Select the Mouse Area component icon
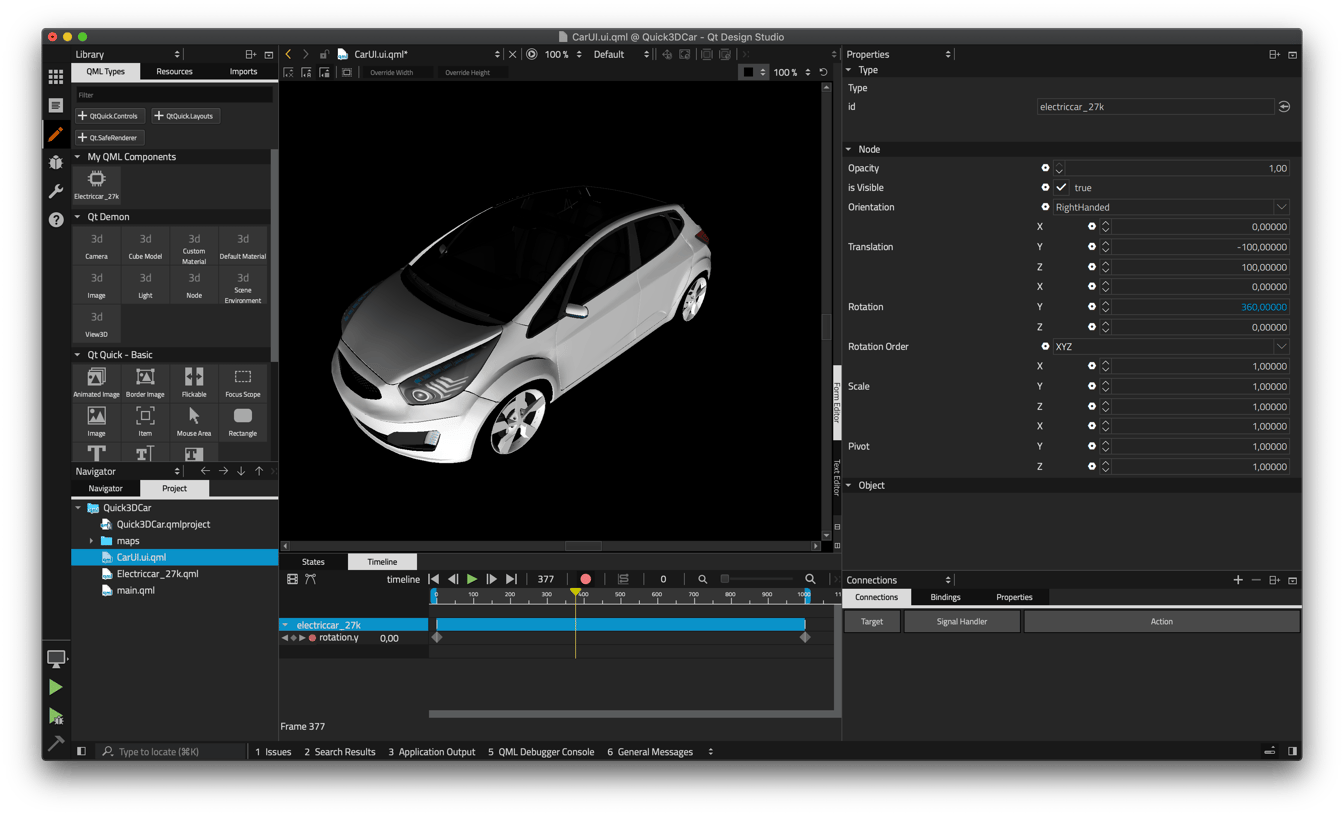Viewport: 1344px width, 816px height. (194, 416)
